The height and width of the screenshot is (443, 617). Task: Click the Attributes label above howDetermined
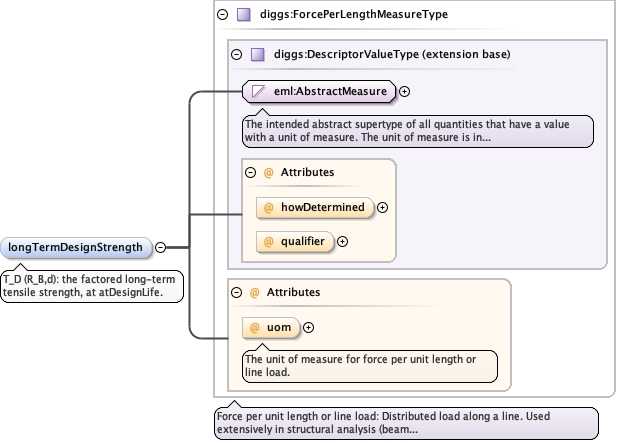point(307,172)
